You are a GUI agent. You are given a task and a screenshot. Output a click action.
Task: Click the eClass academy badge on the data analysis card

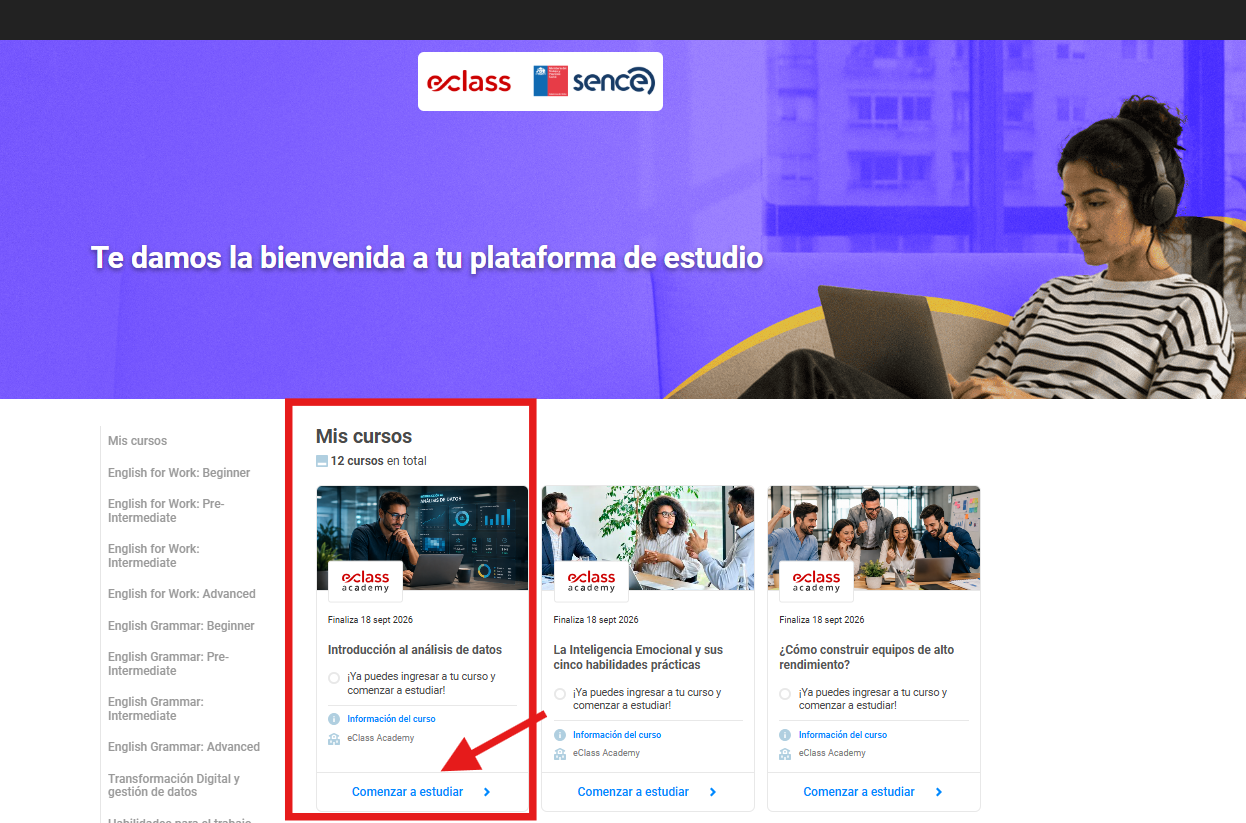tap(365, 581)
